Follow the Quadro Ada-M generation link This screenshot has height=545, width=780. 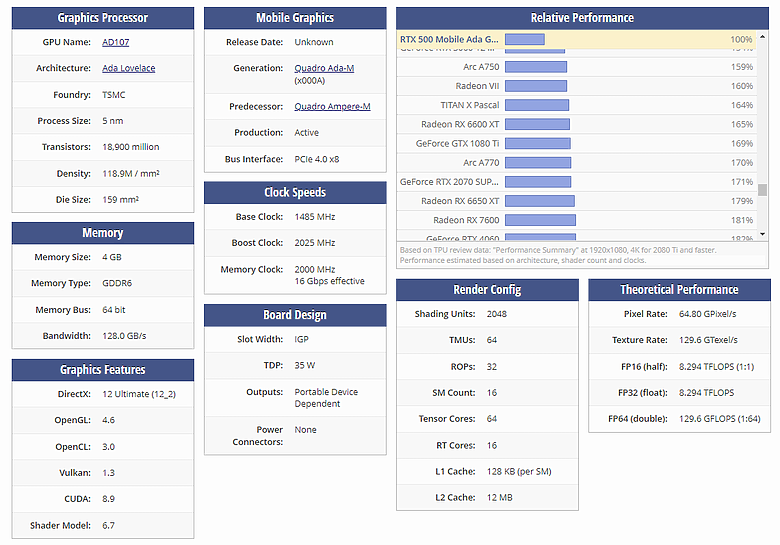324,68
